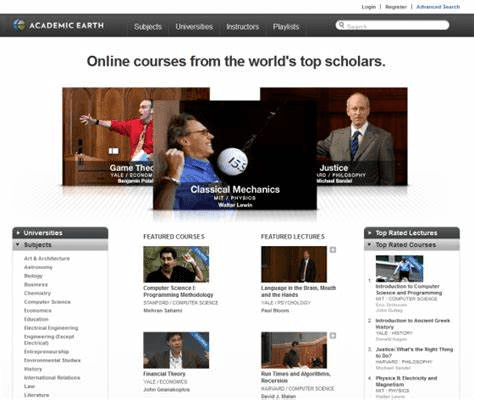
Task: Open the Universities navigation menu
Action: pos(194,27)
